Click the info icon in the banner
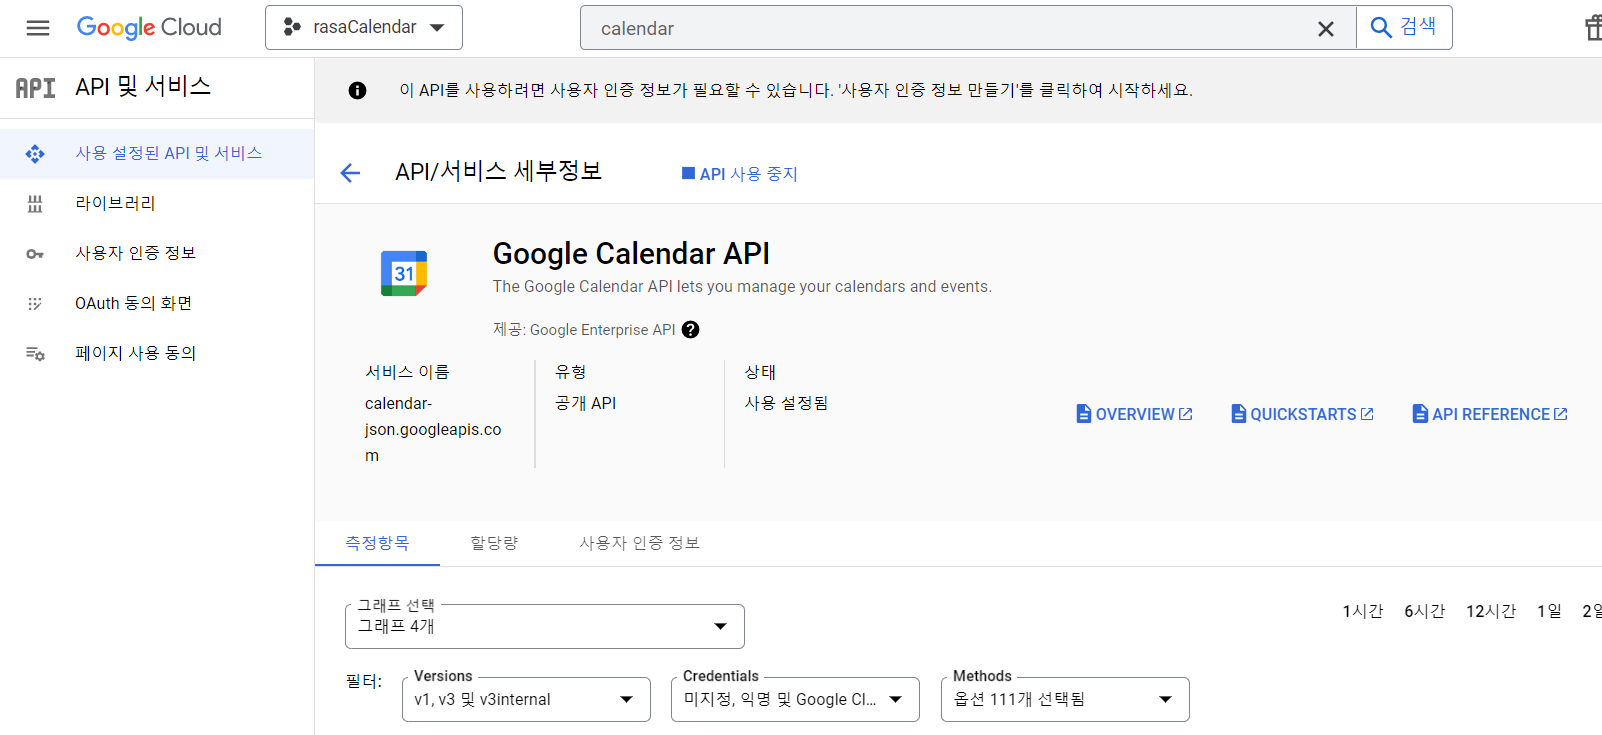The width and height of the screenshot is (1602, 735). click(x=357, y=90)
